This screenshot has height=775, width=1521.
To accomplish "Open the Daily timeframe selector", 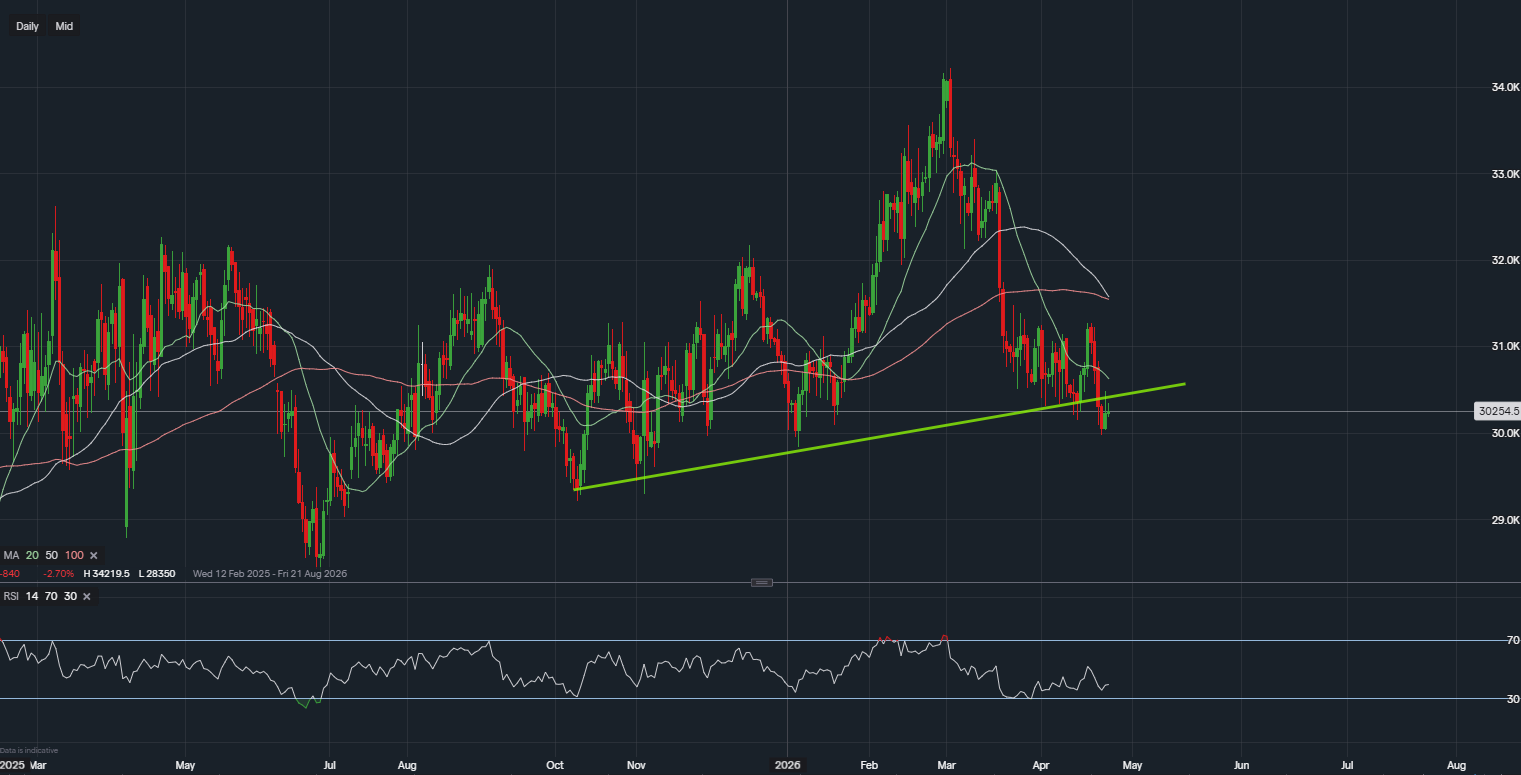I will 27,26.
